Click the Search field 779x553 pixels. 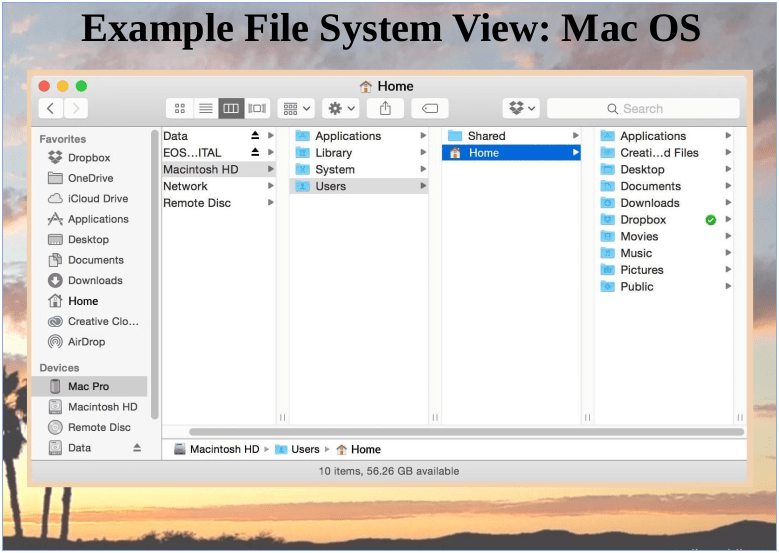coord(642,108)
